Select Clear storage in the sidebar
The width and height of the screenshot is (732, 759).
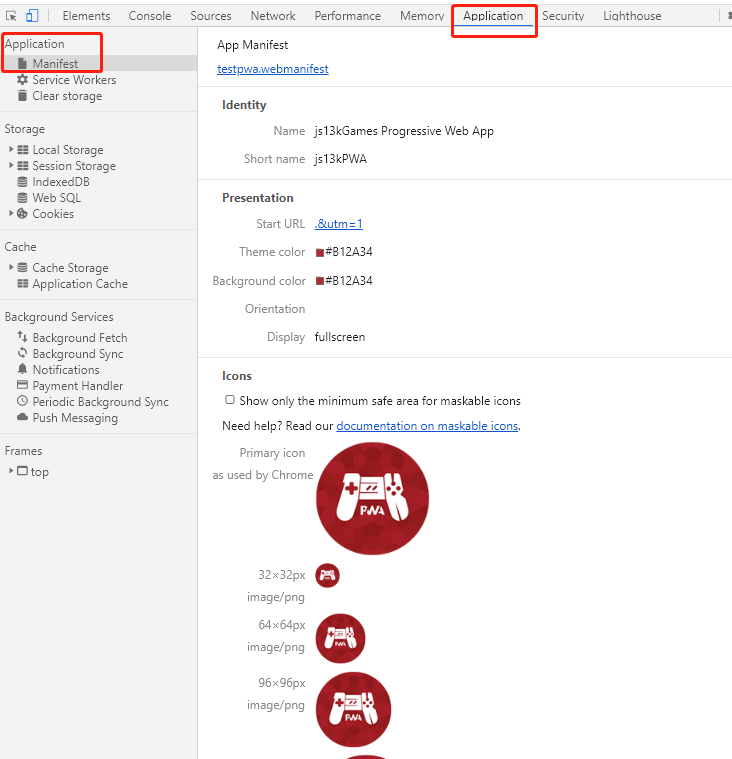click(67, 96)
